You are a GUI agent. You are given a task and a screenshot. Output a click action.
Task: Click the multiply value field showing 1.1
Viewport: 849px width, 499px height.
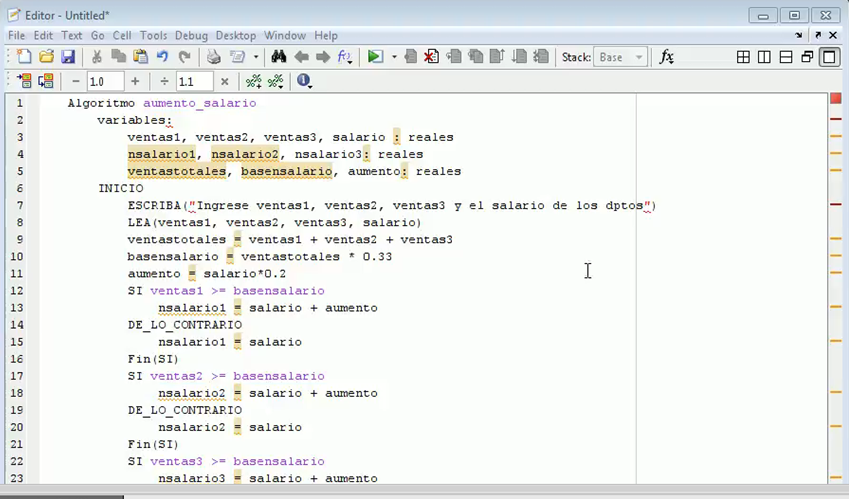(x=194, y=82)
